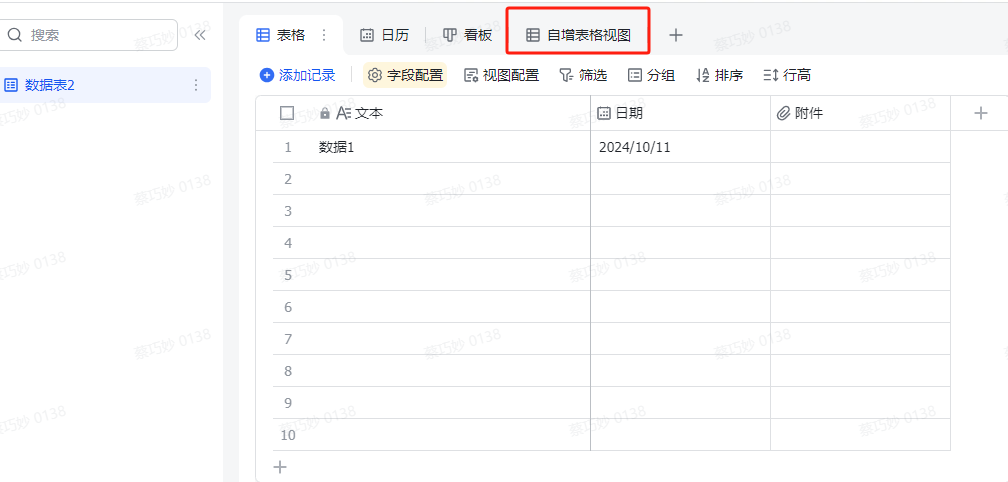Collapse the sidebar with double chevron
Image resolution: width=1008 pixels, height=482 pixels.
(200, 35)
